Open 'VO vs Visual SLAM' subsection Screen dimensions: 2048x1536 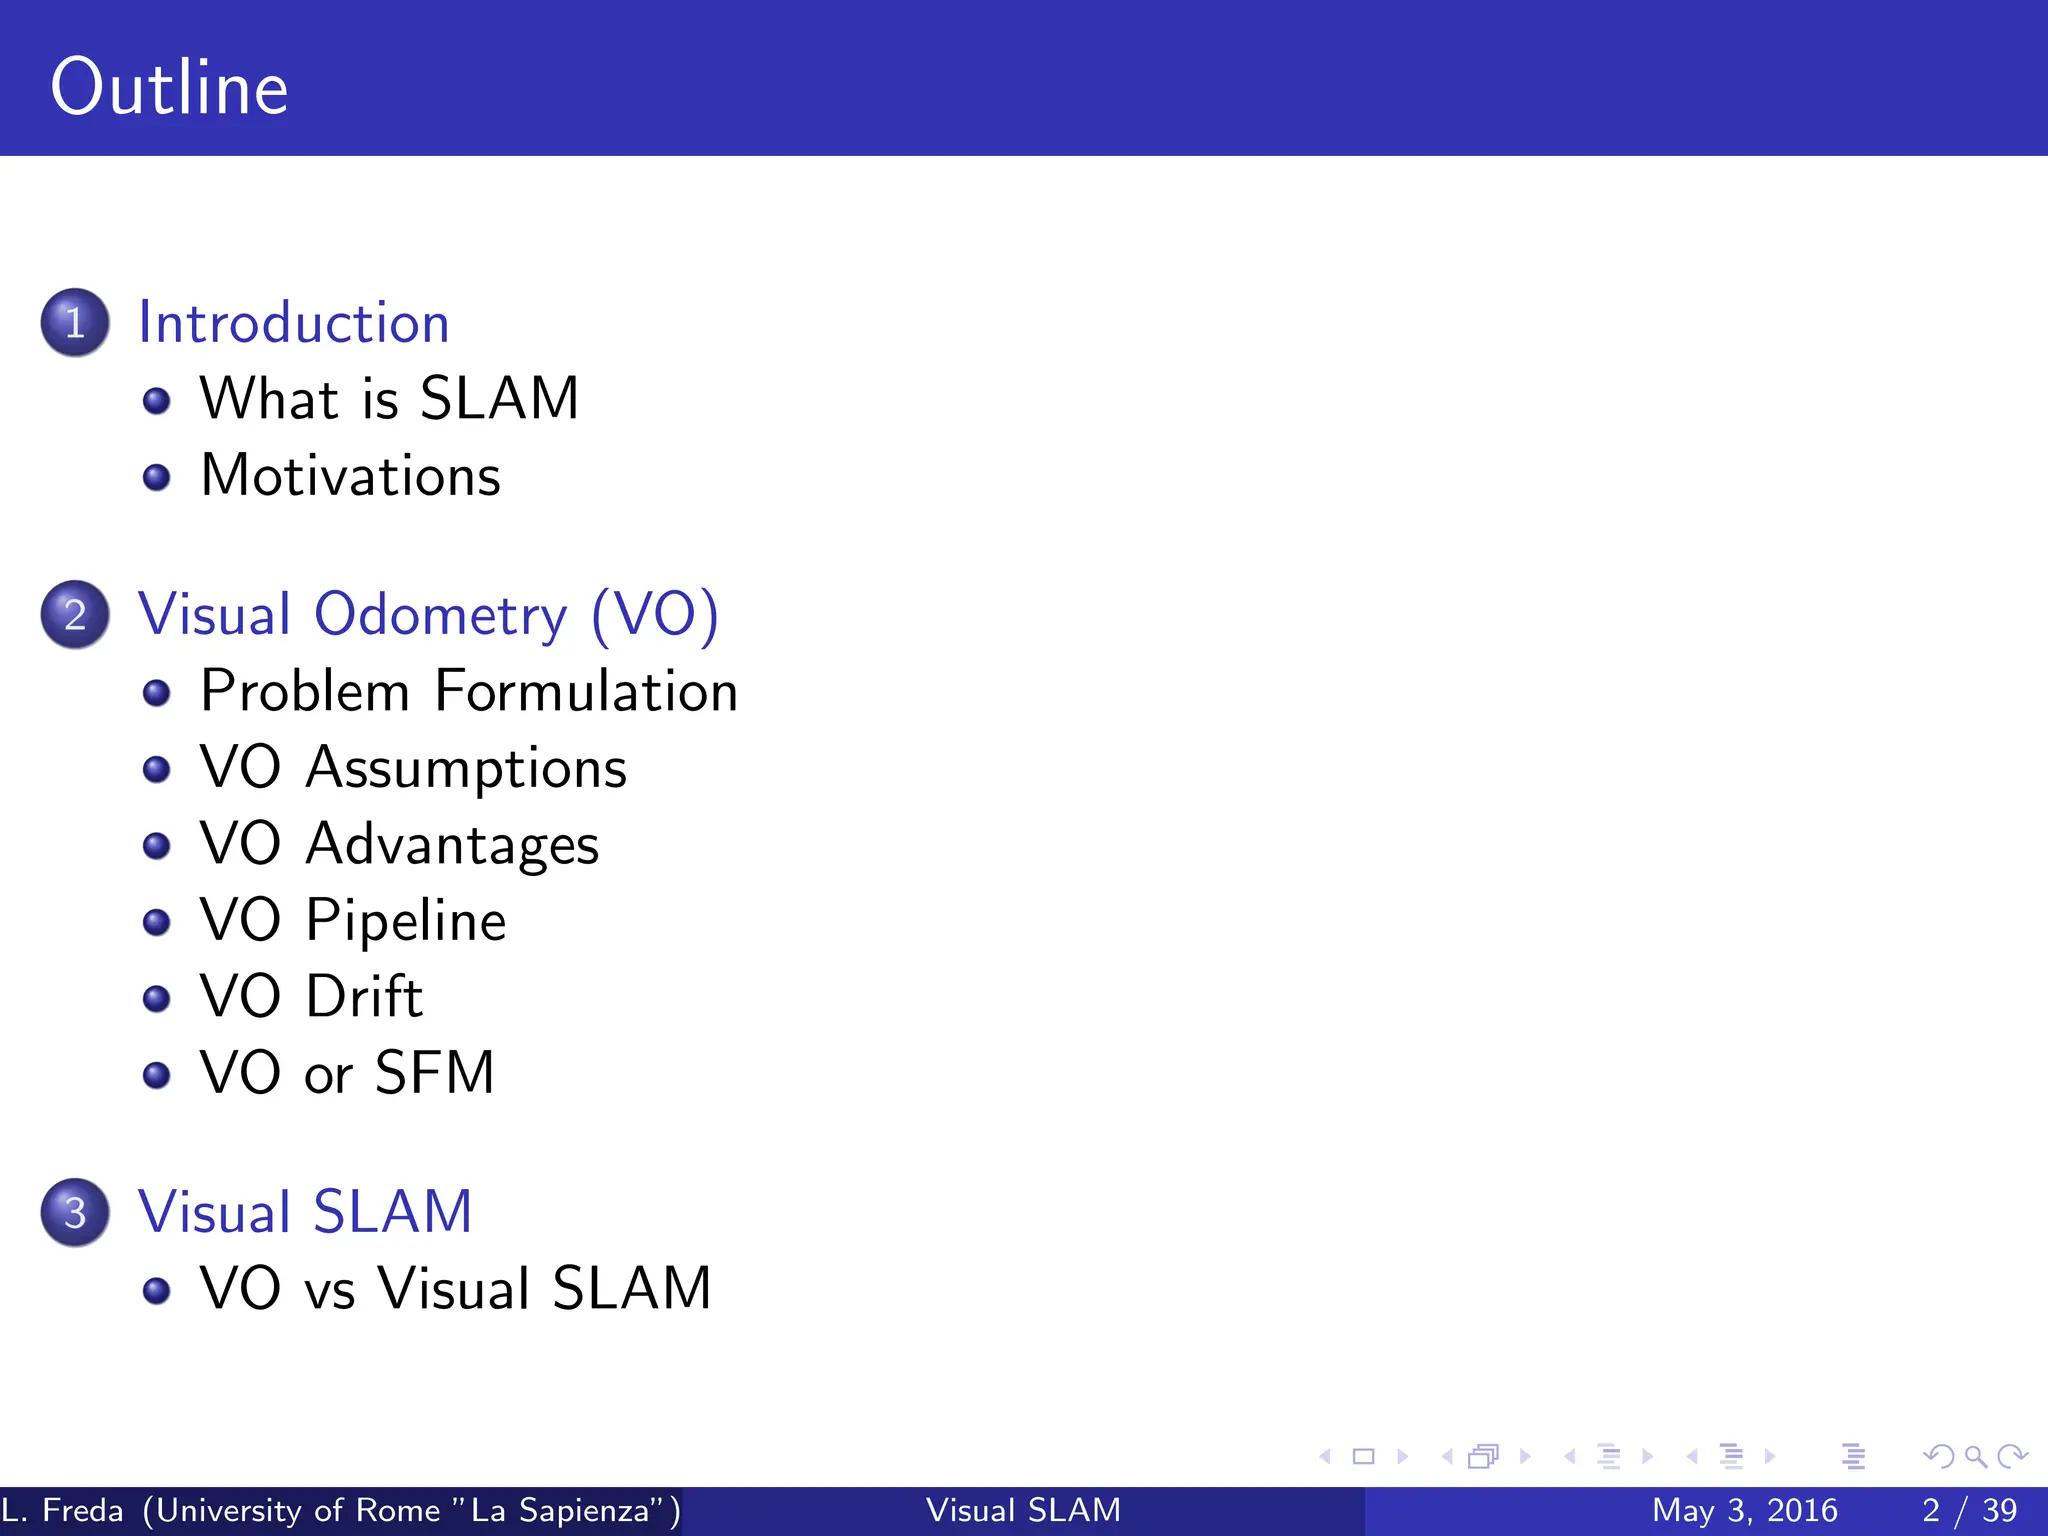click(x=455, y=1288)
